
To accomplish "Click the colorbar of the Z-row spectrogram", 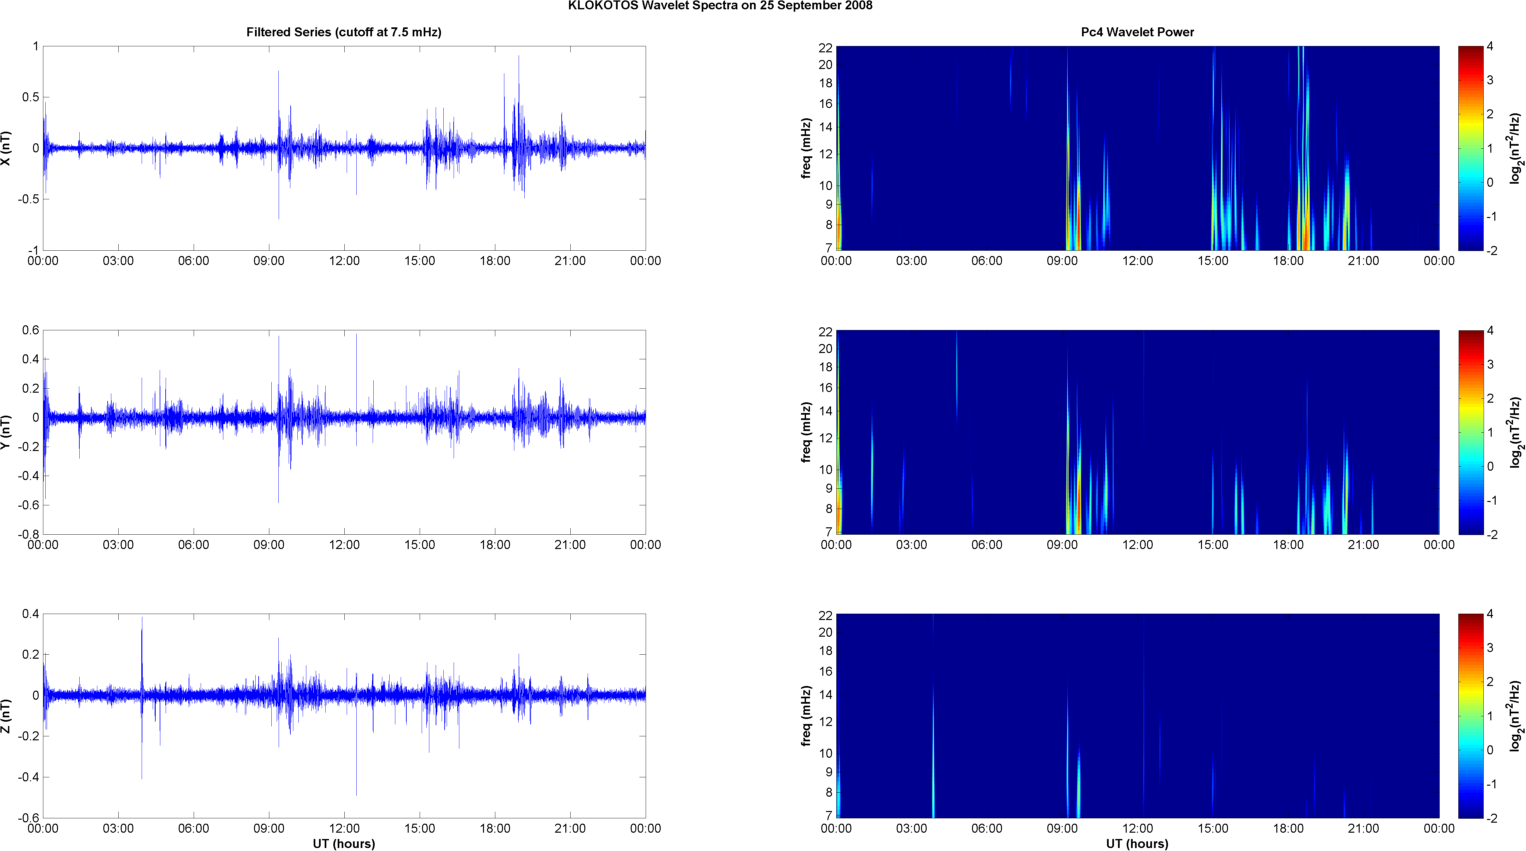I will 1470,716.
